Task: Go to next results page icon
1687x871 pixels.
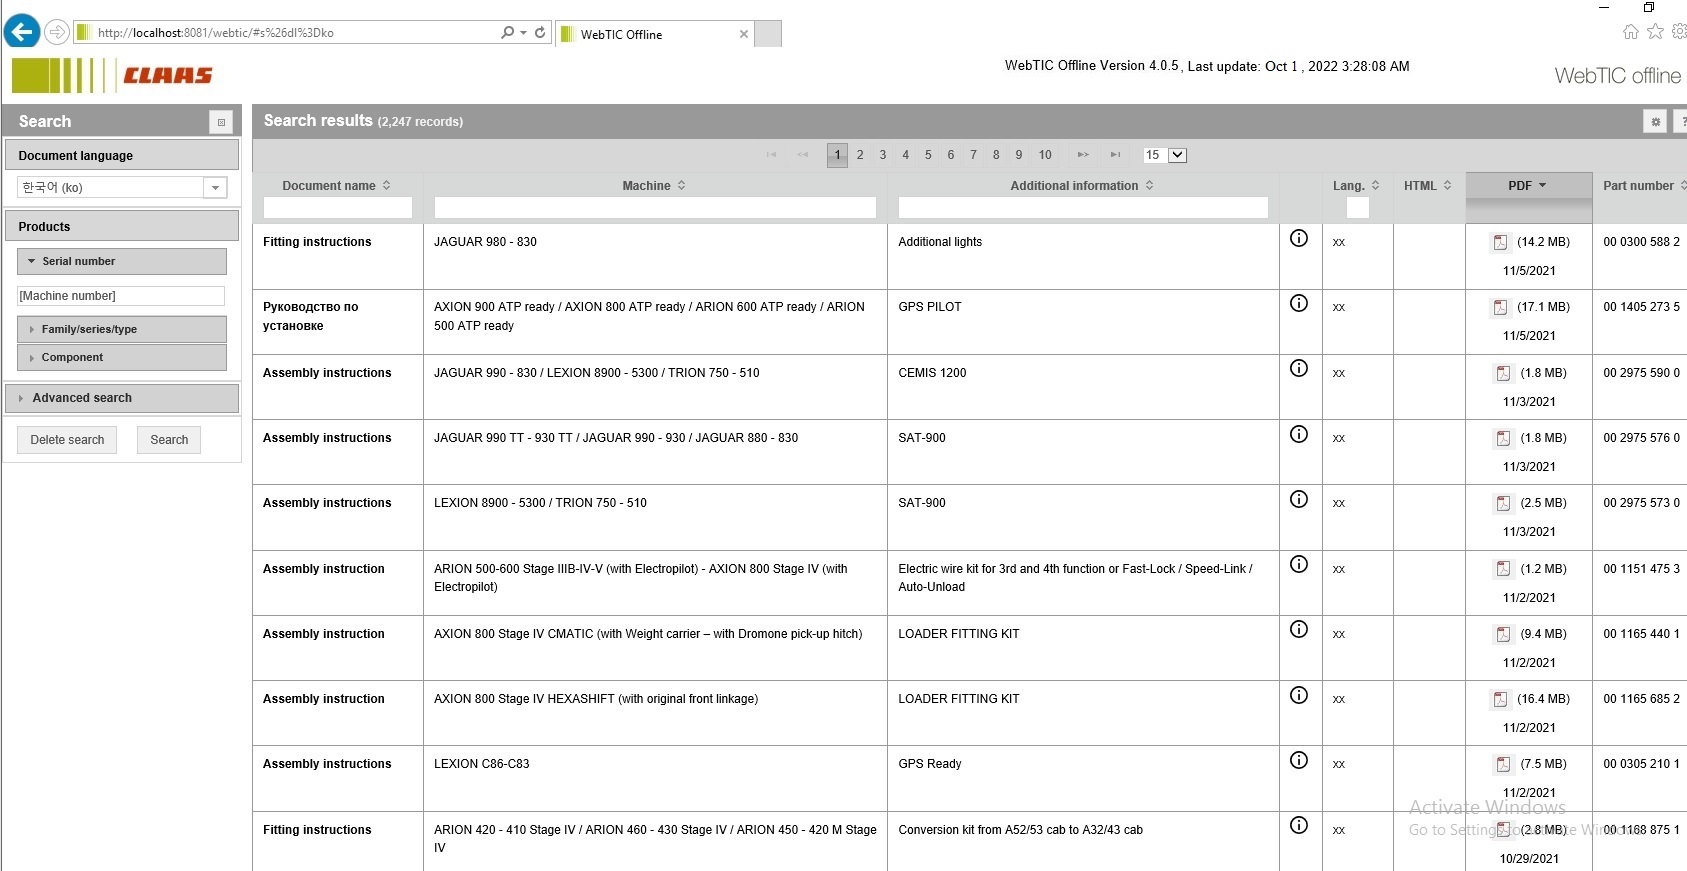Action: point(1083,155)
